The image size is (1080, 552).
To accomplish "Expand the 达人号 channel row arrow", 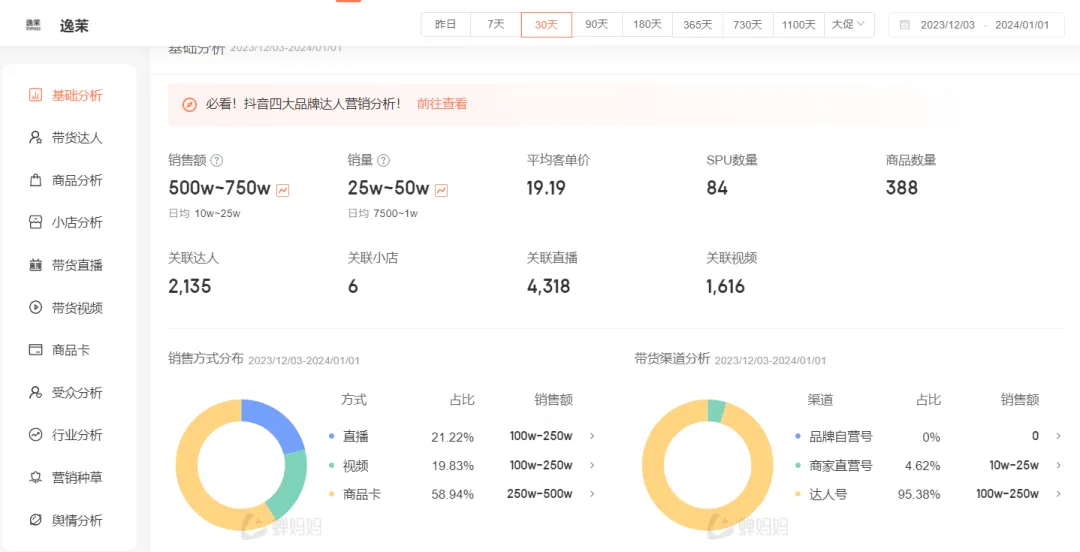I will pyautogui.click(x=1059, y=494).
